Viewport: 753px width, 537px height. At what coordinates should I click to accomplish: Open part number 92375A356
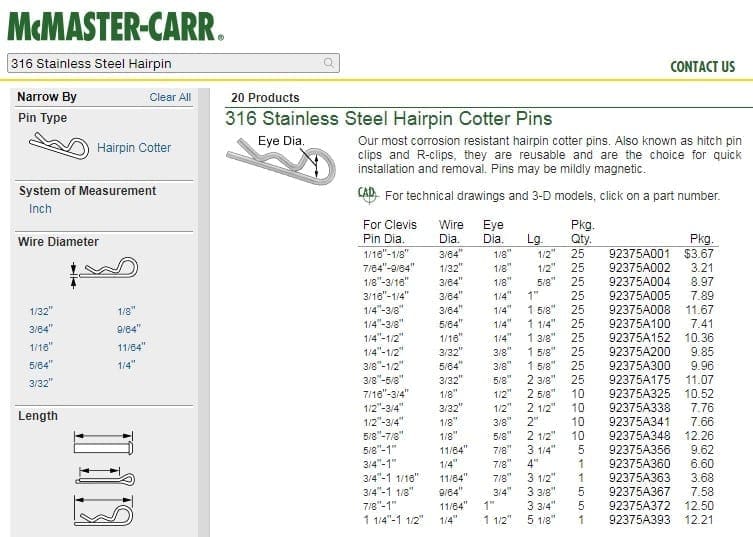coord(639,449)
